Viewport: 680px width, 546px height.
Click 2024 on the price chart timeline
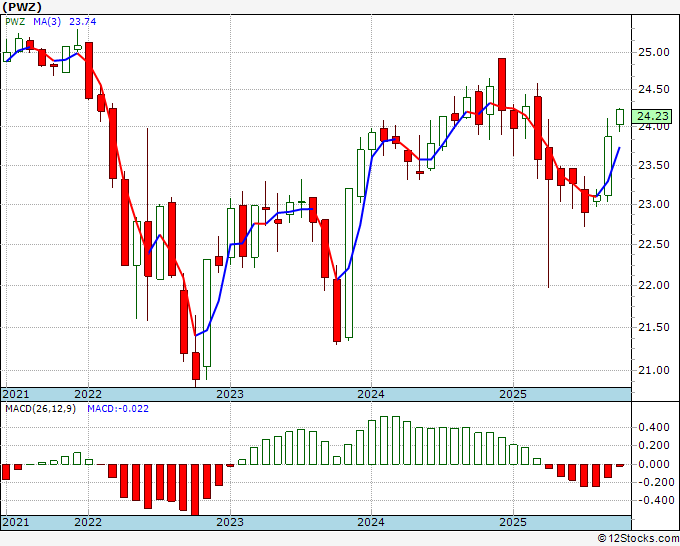[x=371, y=394]
